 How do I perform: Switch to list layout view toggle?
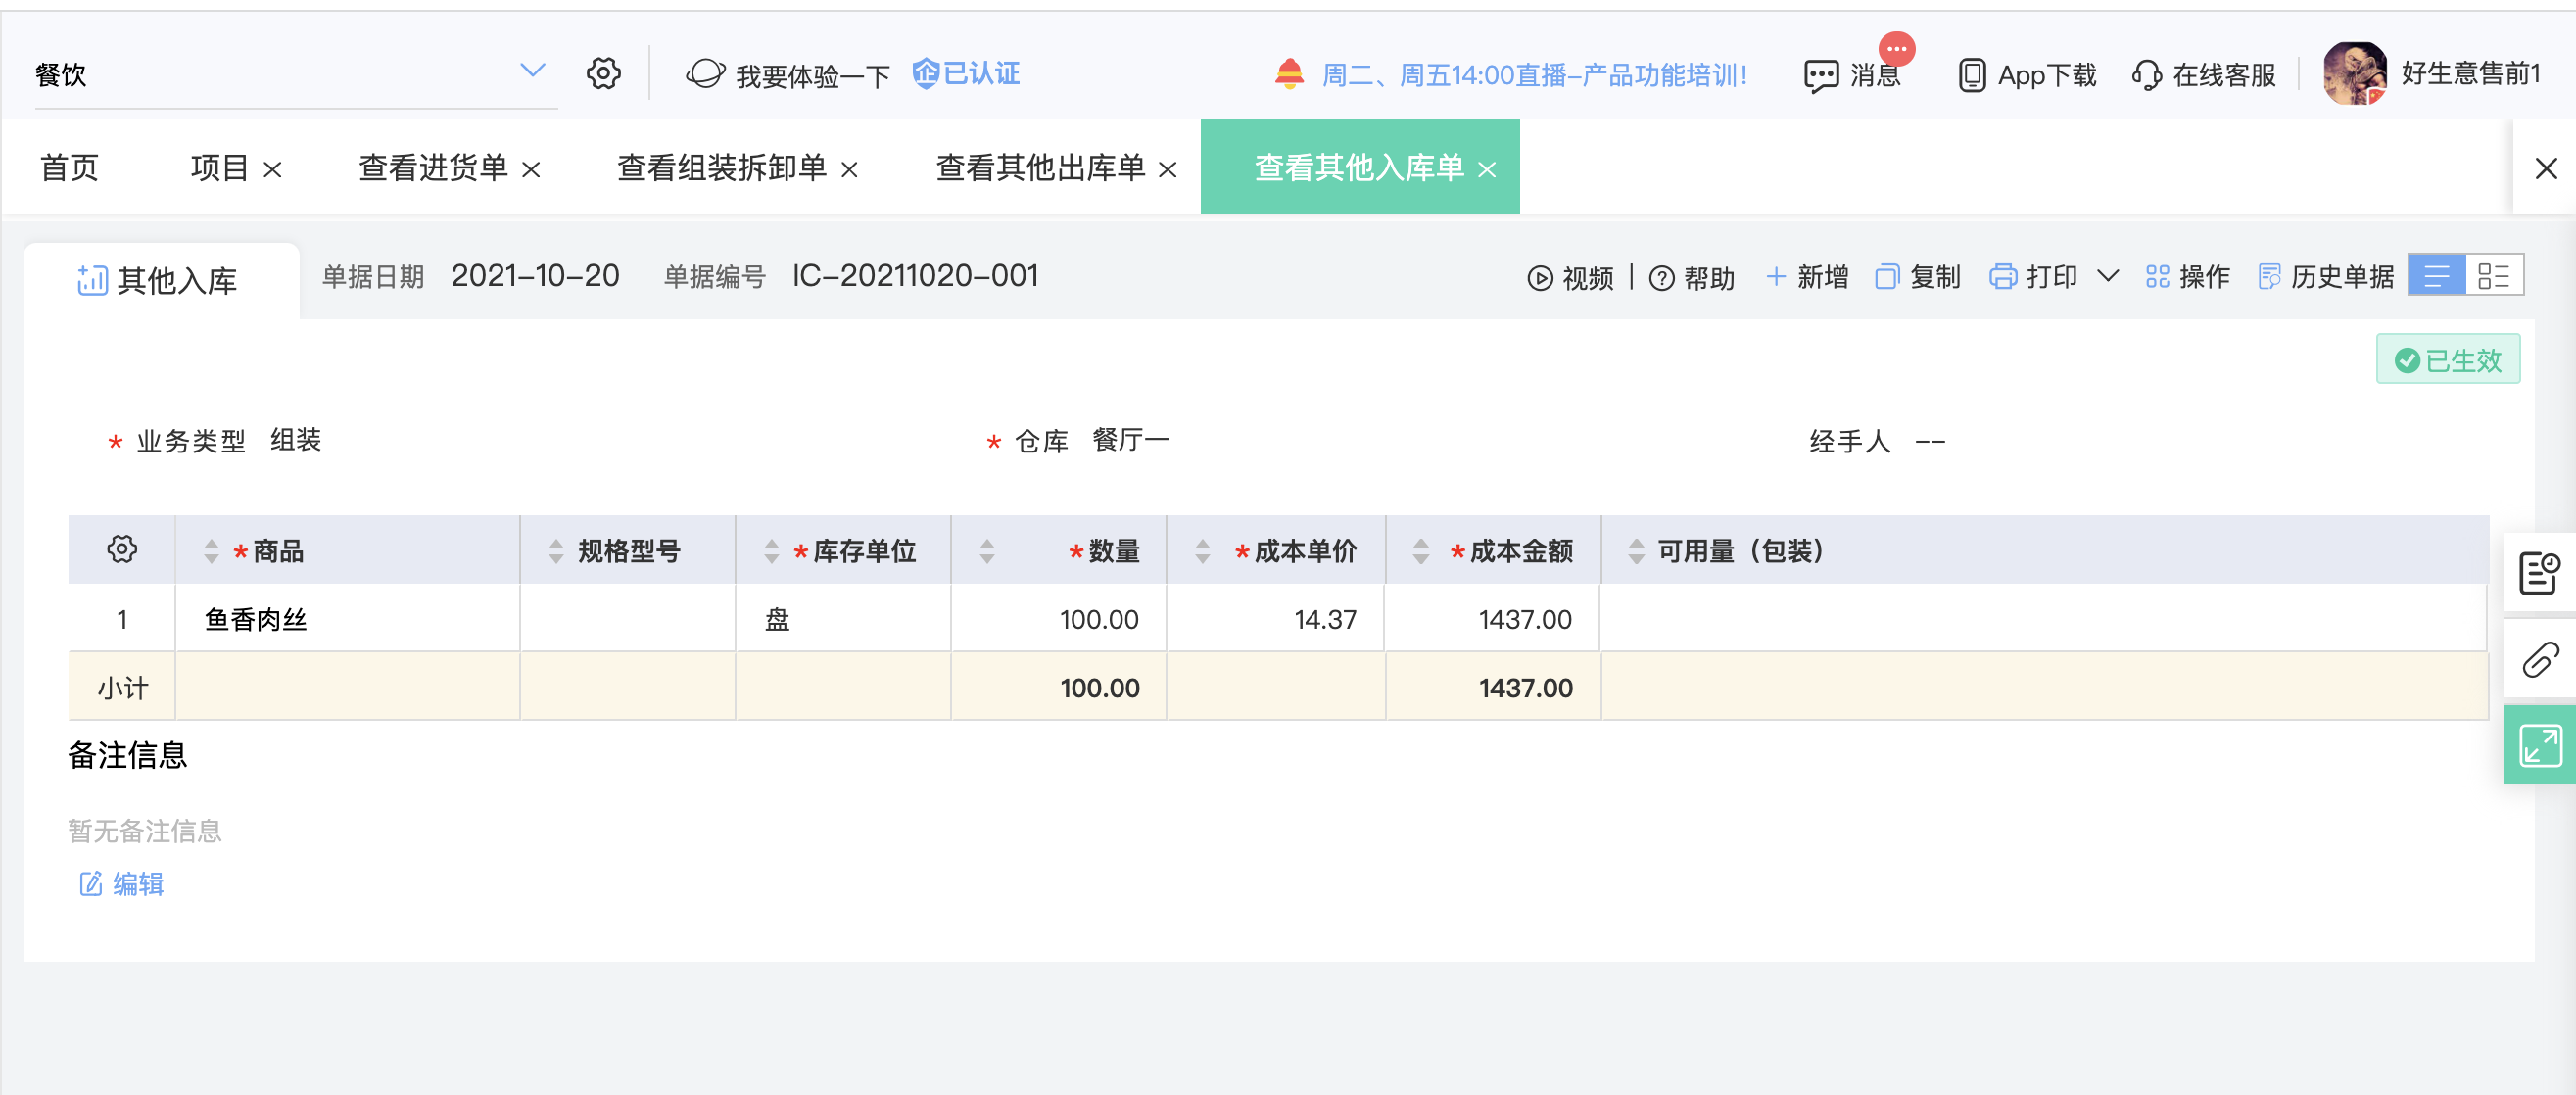2437,276
